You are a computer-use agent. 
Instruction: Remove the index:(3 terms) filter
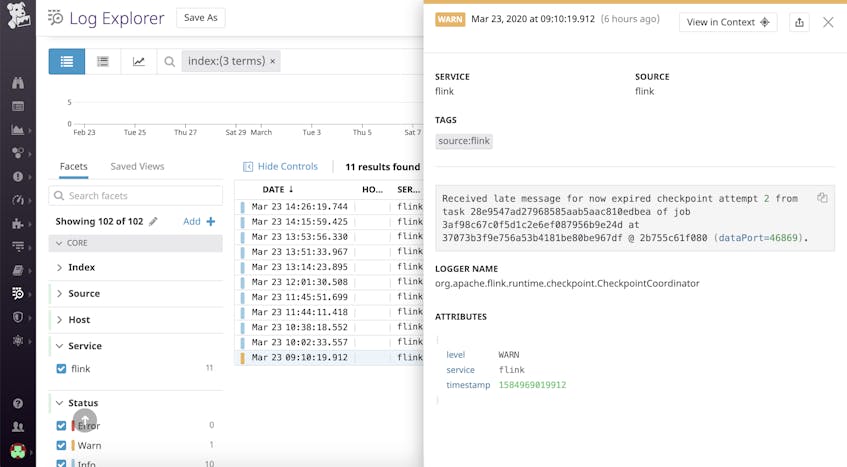coord(273,62)
